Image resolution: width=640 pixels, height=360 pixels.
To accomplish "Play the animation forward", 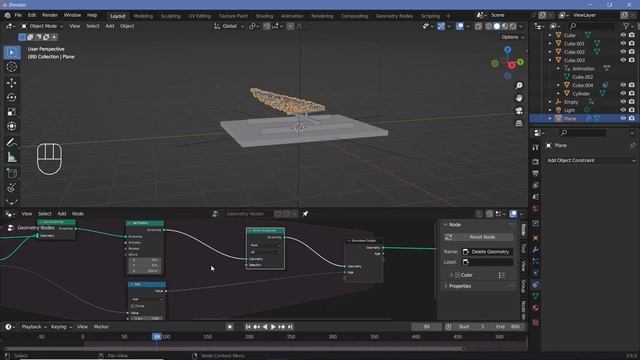I will (x=273, y=327).
